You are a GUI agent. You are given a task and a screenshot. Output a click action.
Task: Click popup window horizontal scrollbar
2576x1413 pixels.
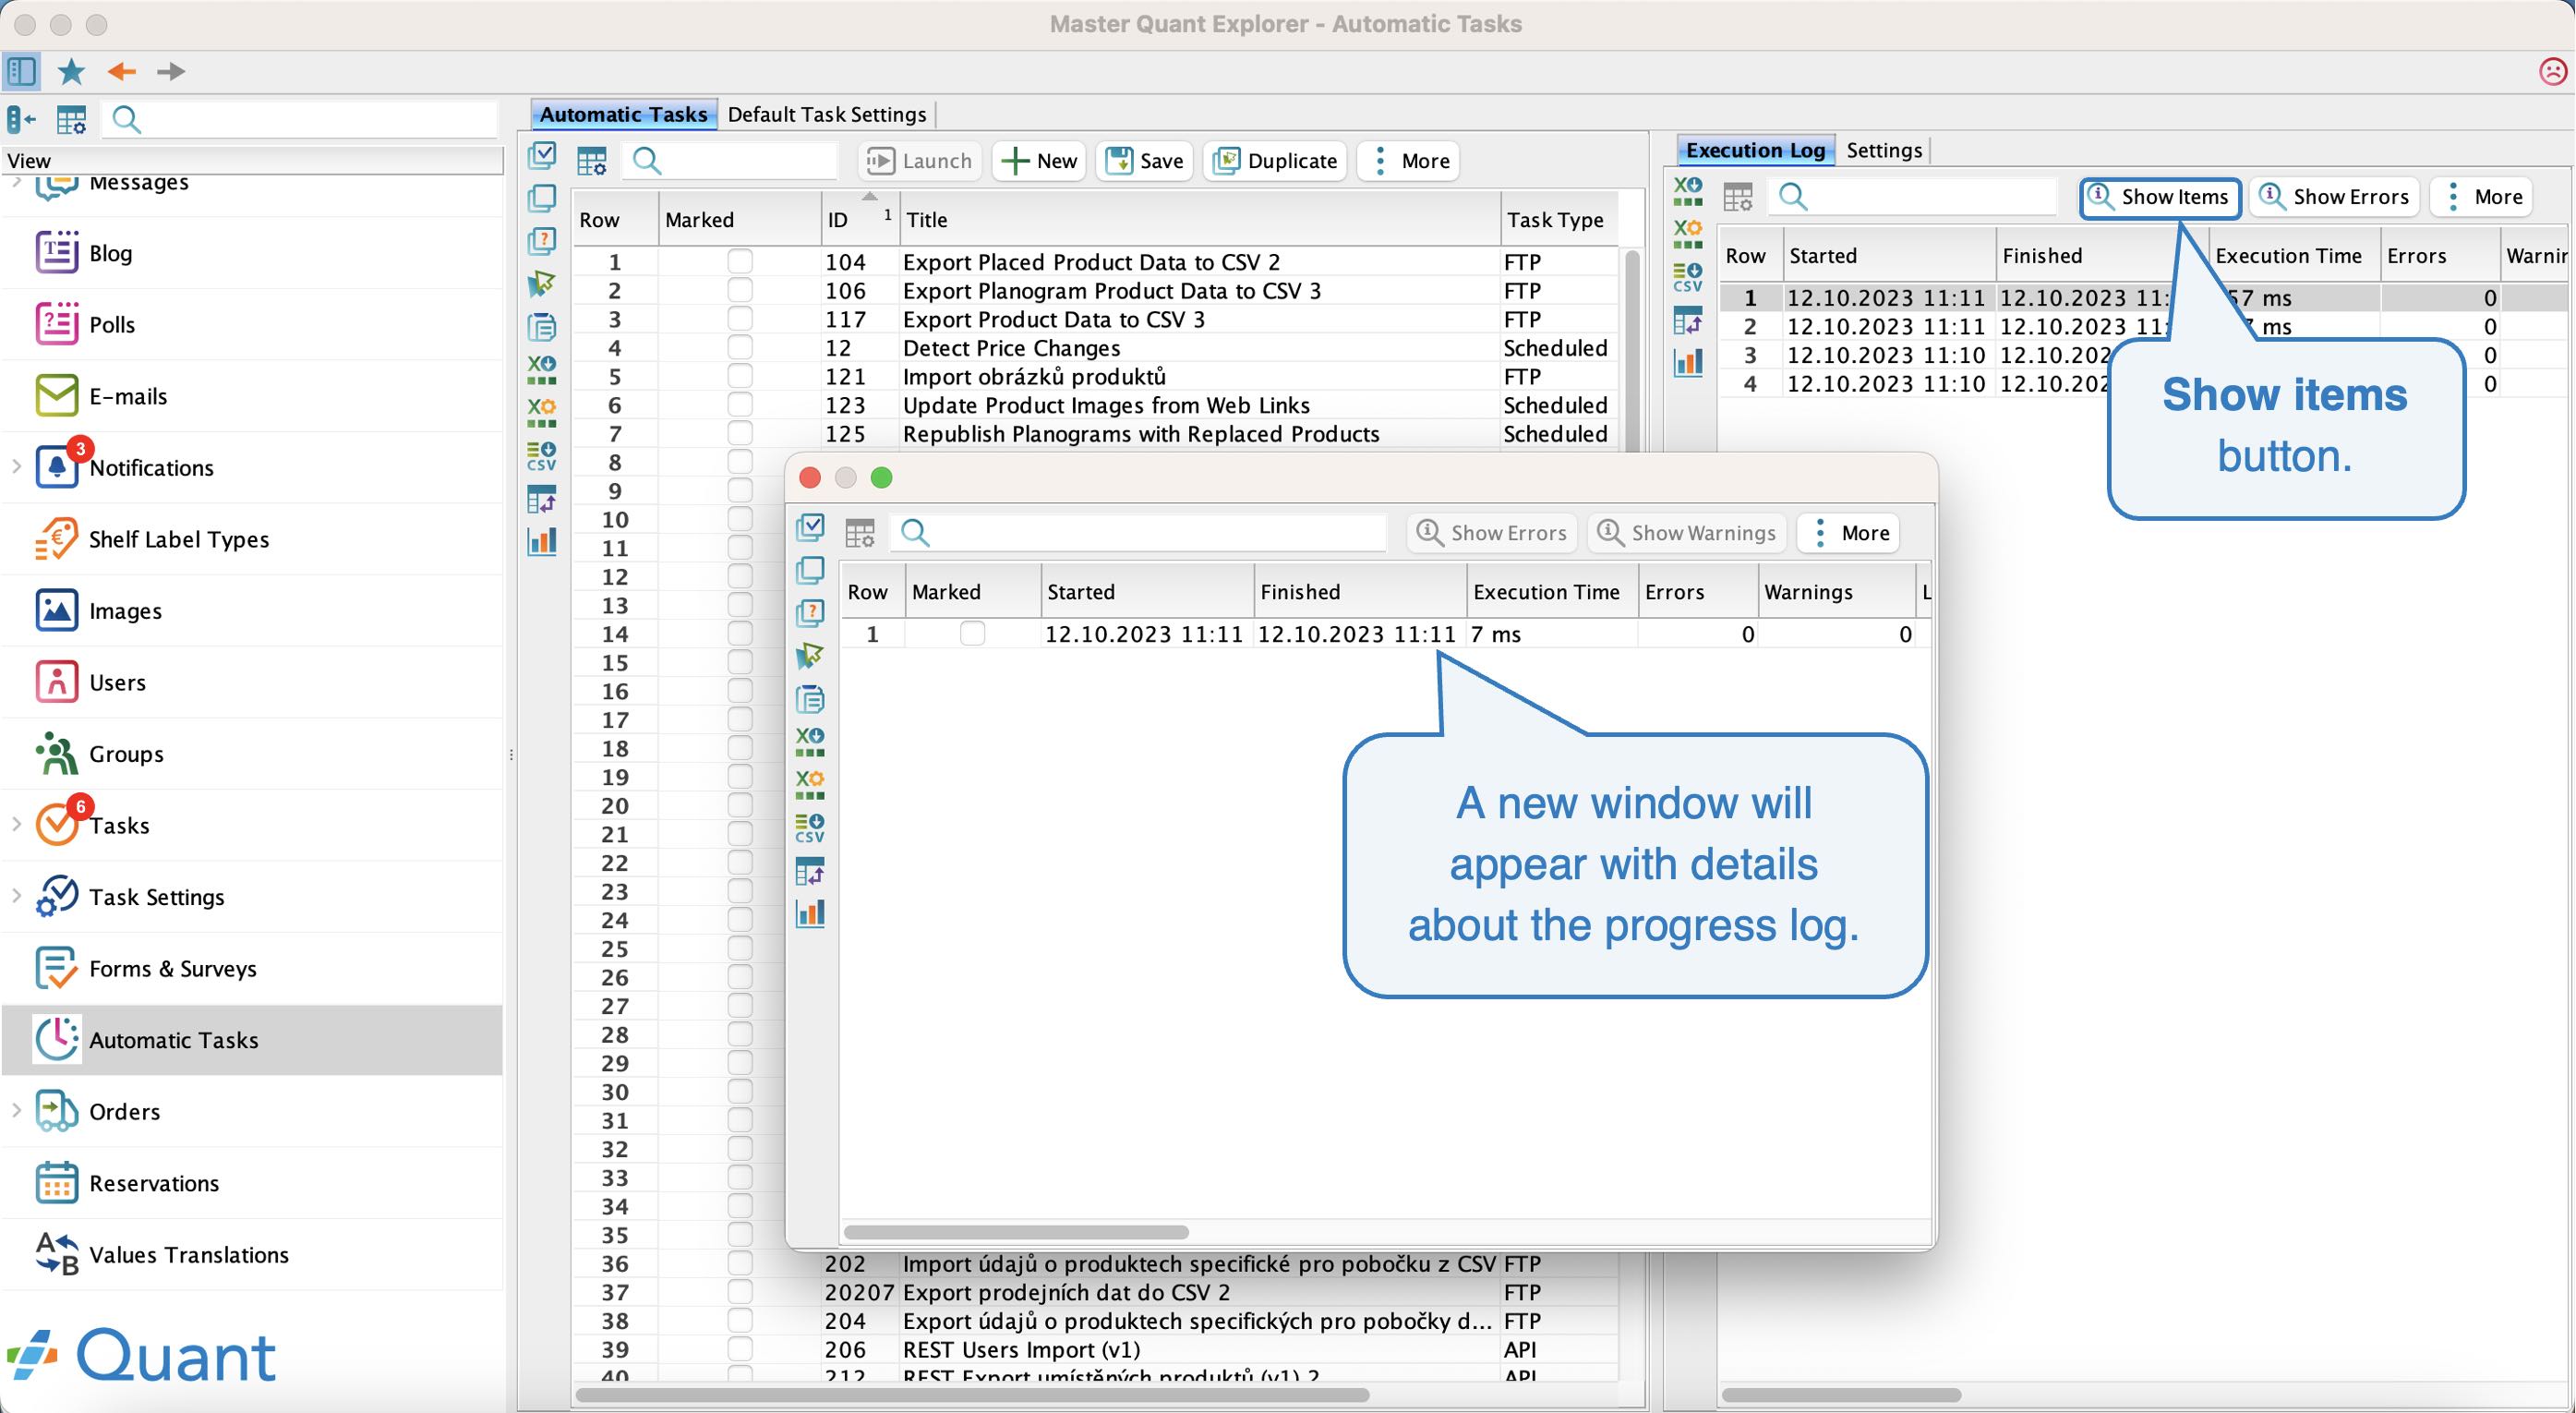pyautogui.click(x=1017, y=1231)
